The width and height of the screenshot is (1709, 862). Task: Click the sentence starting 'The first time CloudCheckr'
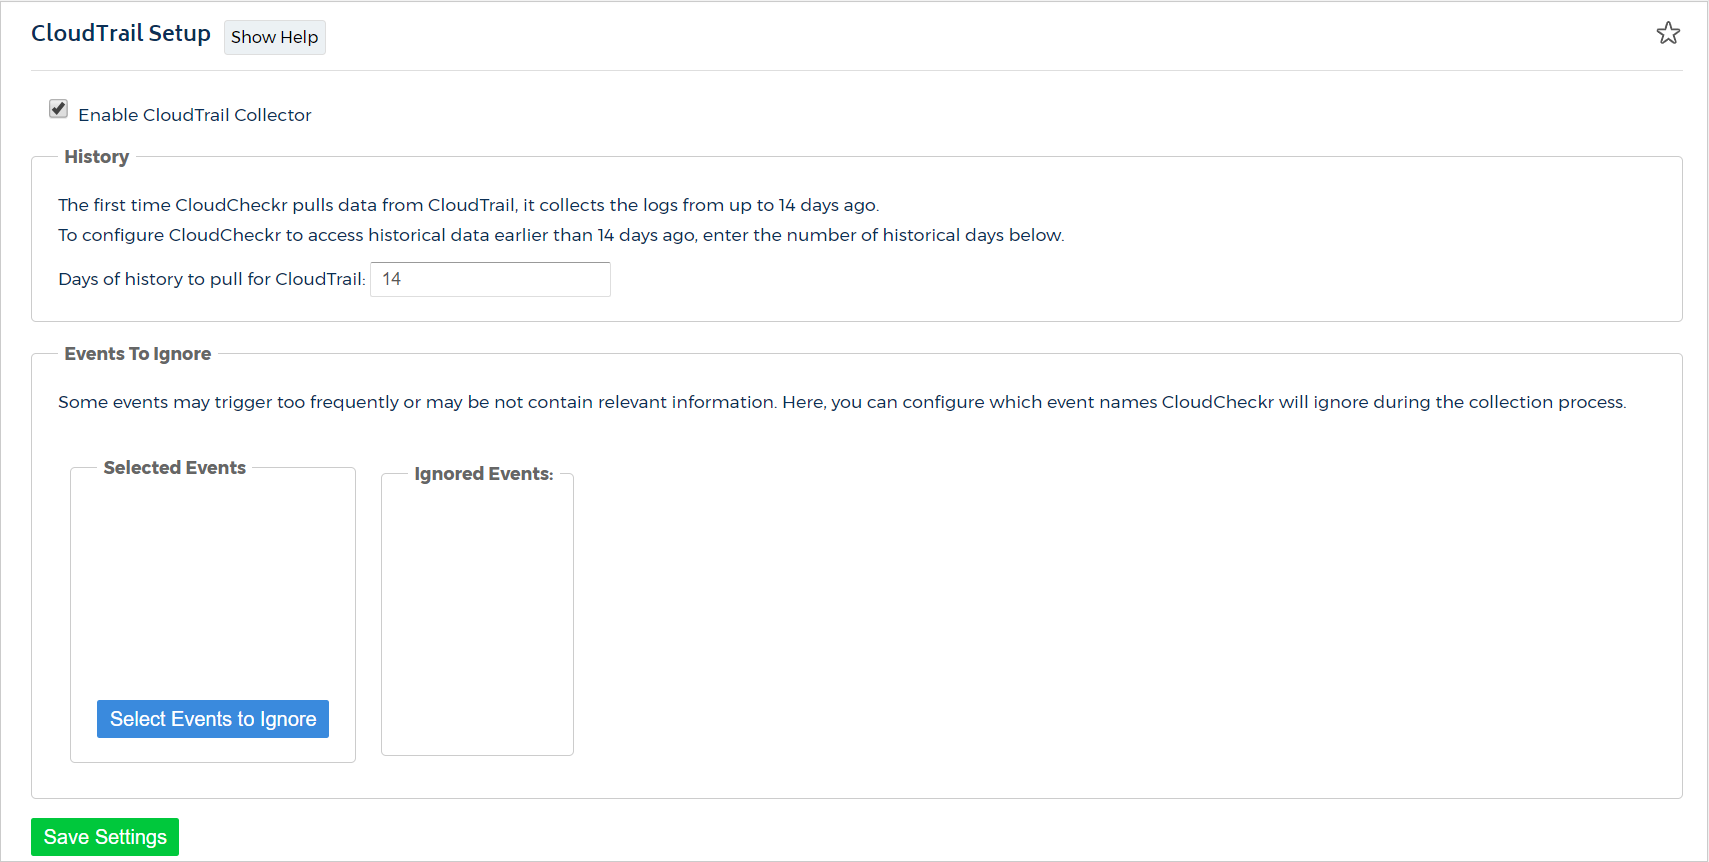[469, 205]
